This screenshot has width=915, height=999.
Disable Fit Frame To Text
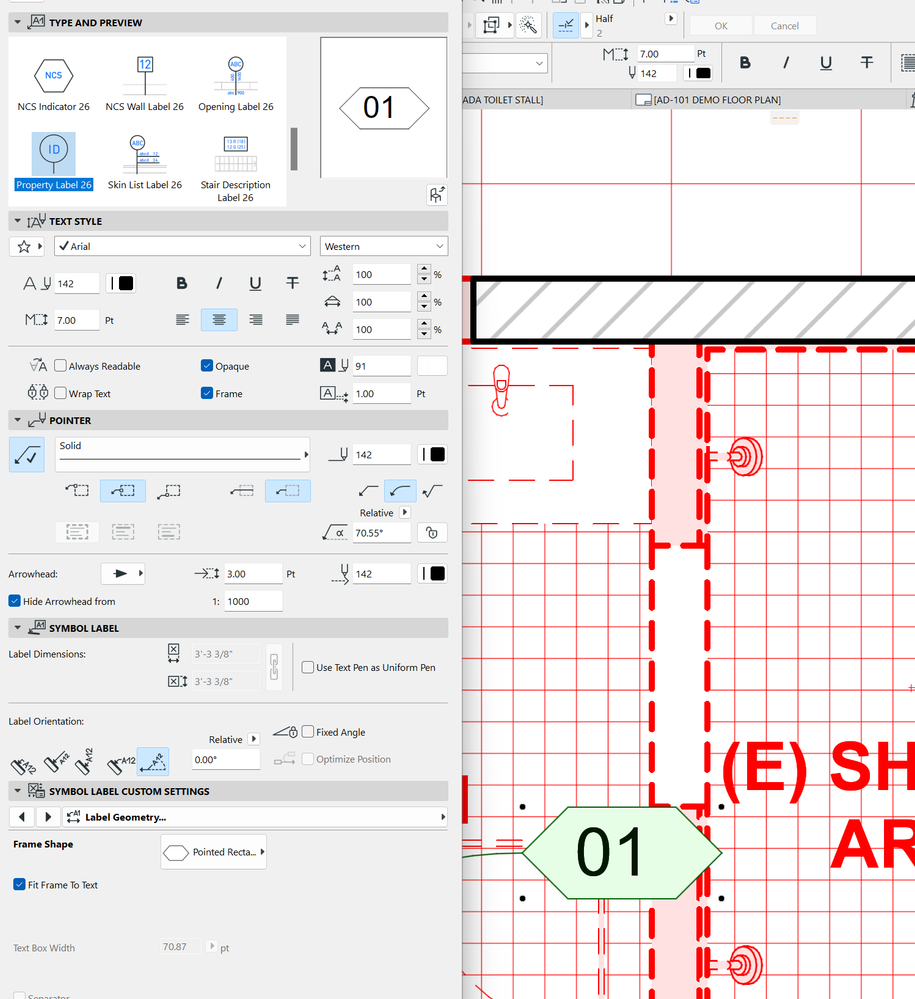click(x=17, y=884)
